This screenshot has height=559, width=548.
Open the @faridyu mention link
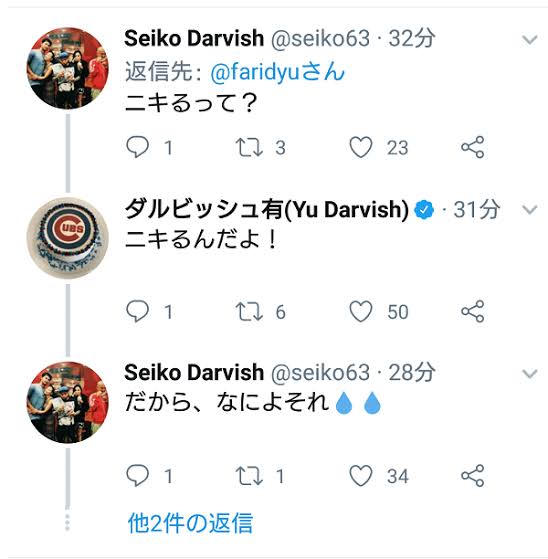(277, 72)
